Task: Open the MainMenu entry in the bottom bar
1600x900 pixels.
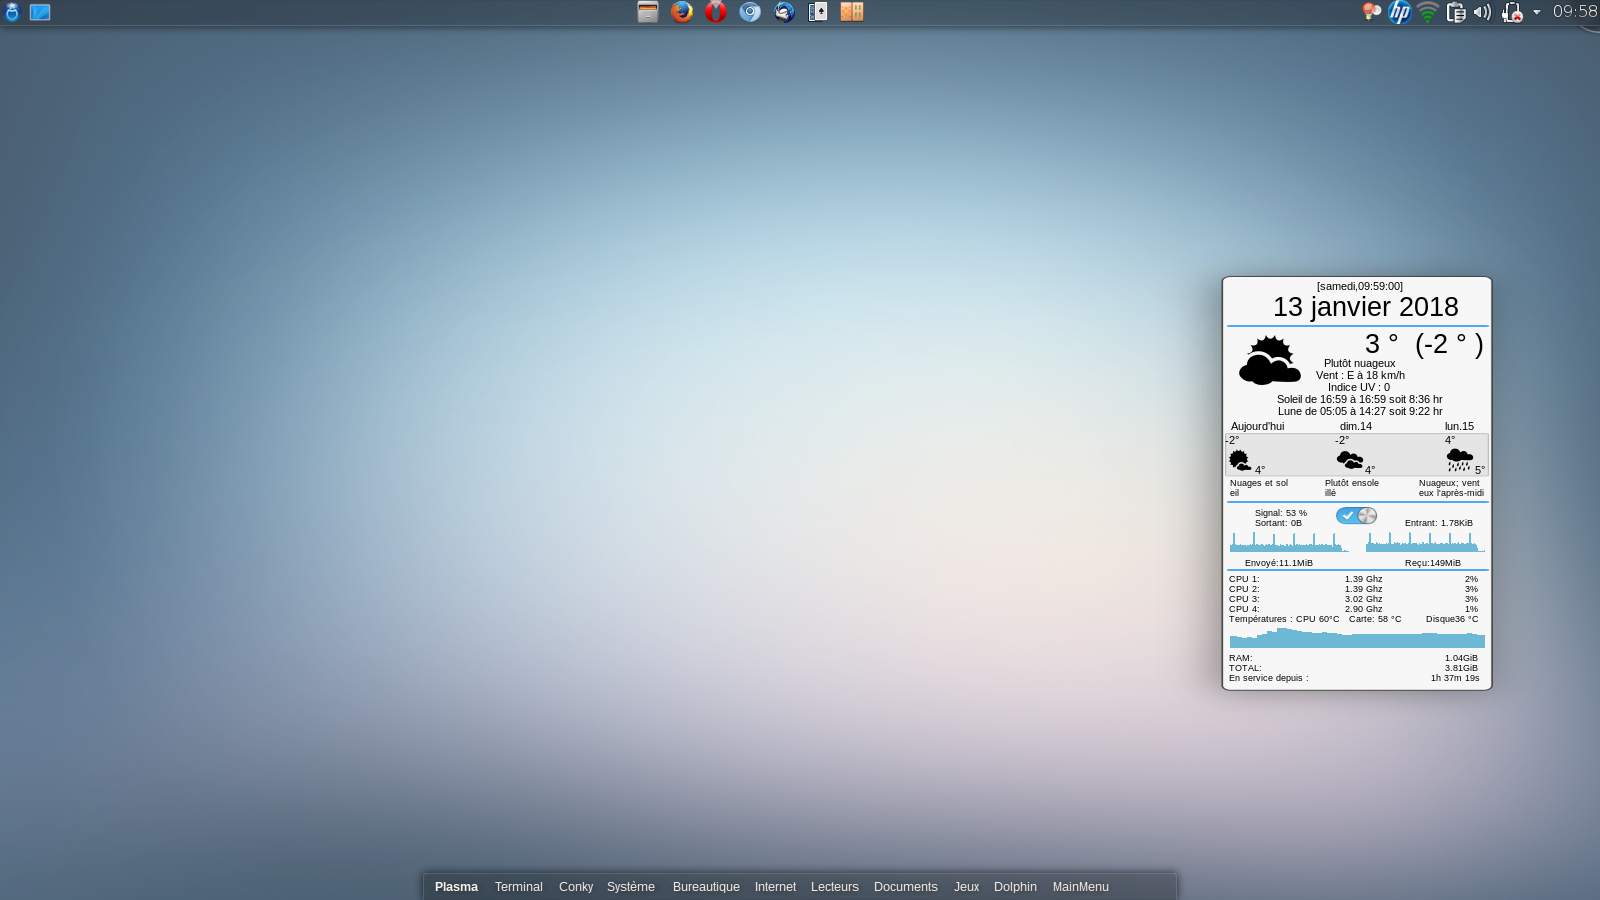Action: point(1081,887)
